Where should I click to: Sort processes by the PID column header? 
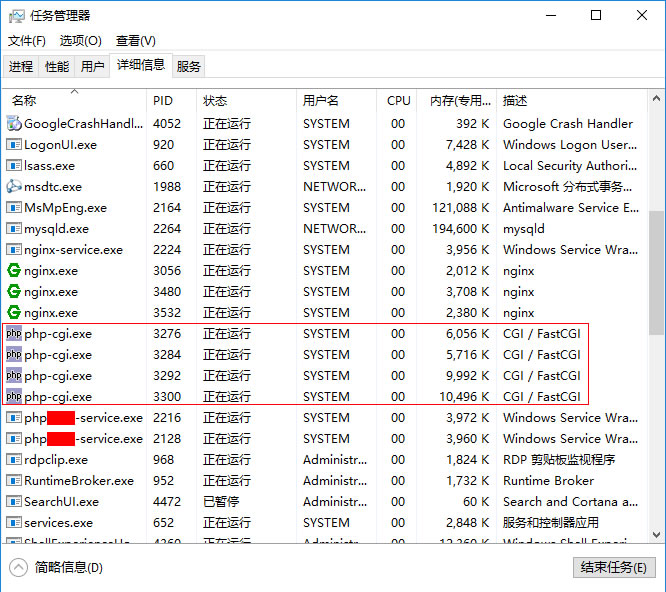coord(163,101)
